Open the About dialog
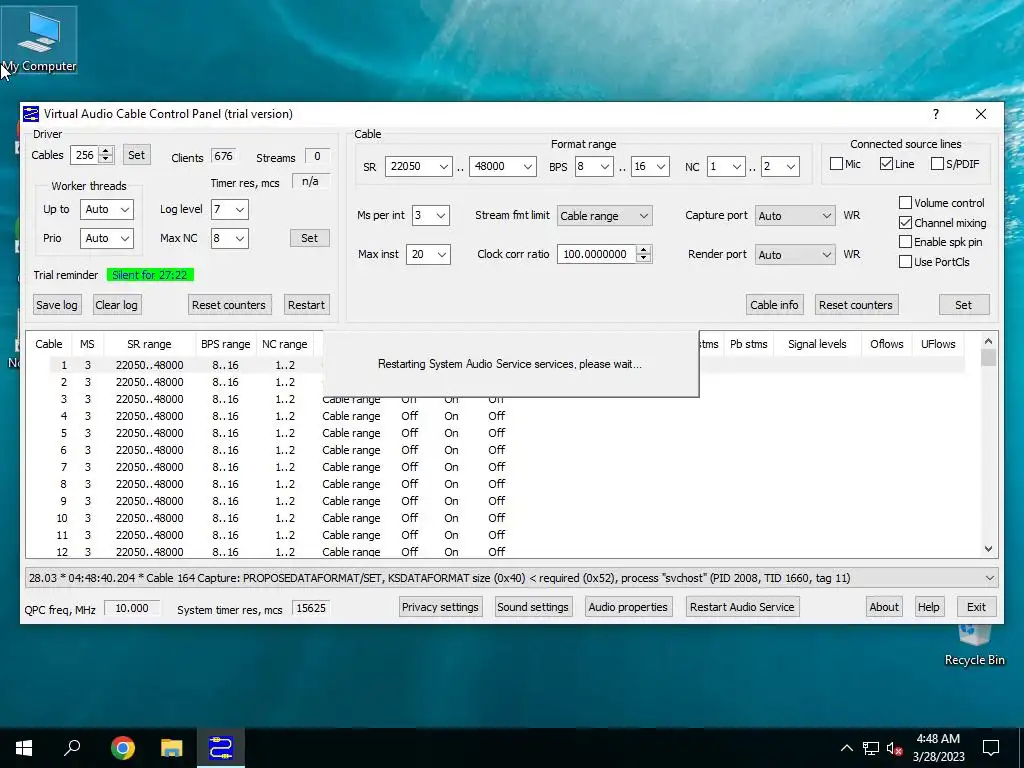 pos(884,607)
